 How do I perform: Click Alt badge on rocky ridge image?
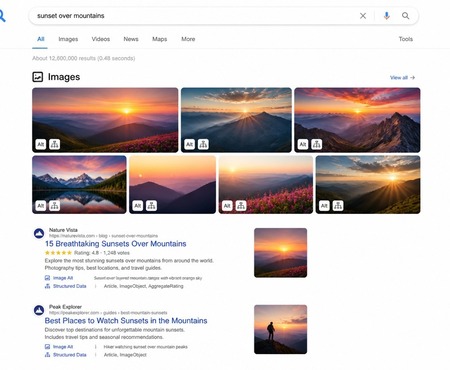(303, 144)
